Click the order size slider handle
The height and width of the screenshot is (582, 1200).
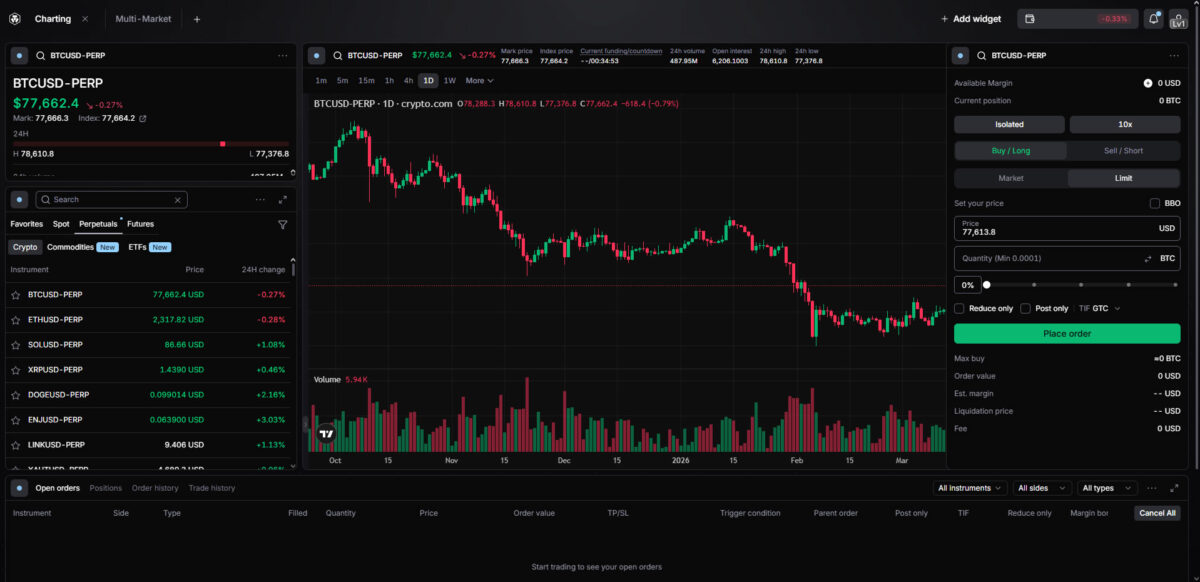[986, 285]
